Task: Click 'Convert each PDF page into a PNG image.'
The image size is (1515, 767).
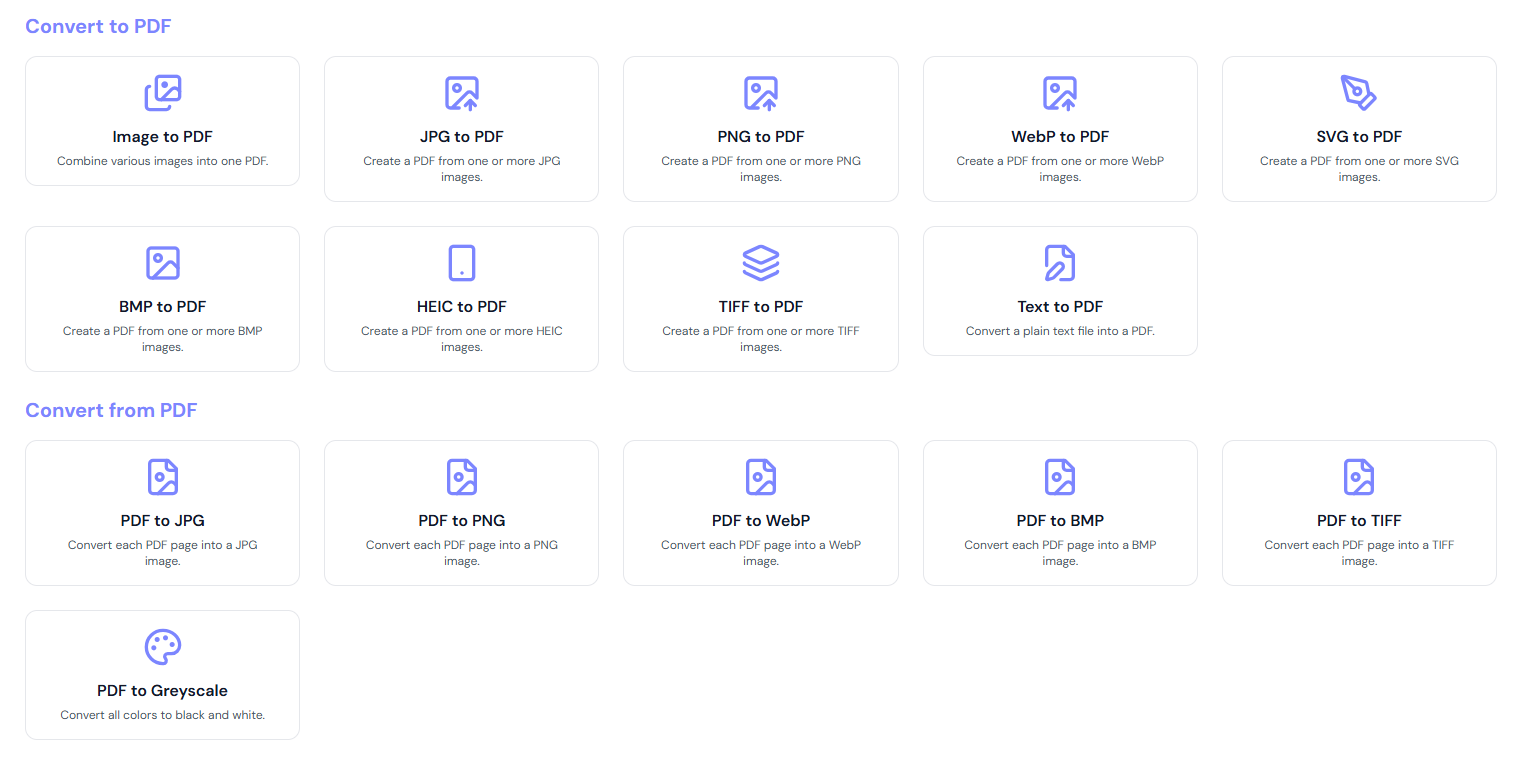Action: (x=461, y=553)
